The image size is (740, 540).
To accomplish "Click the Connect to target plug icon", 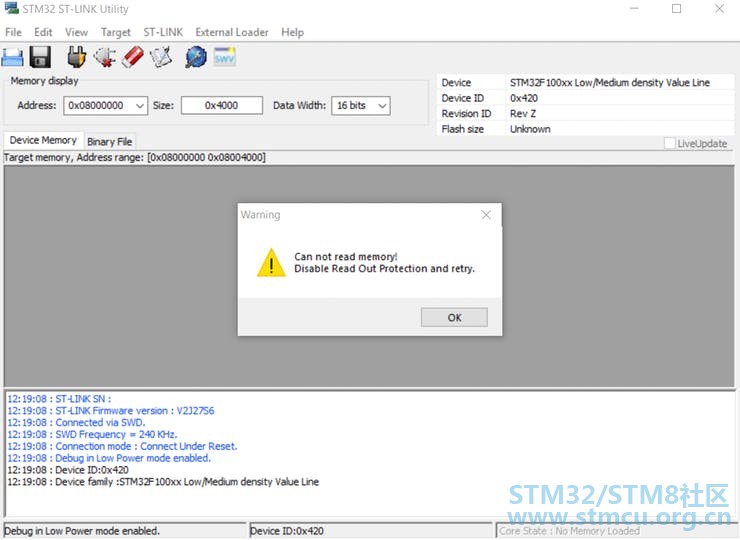I will pyautogui.click(x=76, y=58).
